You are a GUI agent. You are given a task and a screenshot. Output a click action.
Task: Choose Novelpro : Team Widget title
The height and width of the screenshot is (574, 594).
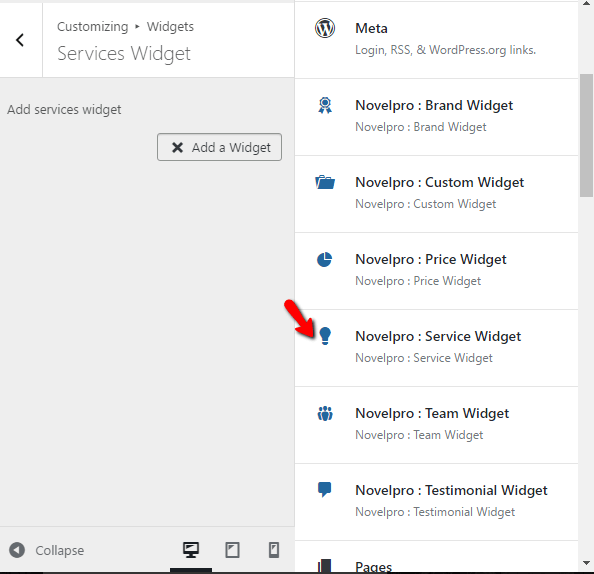pos(432,413)
